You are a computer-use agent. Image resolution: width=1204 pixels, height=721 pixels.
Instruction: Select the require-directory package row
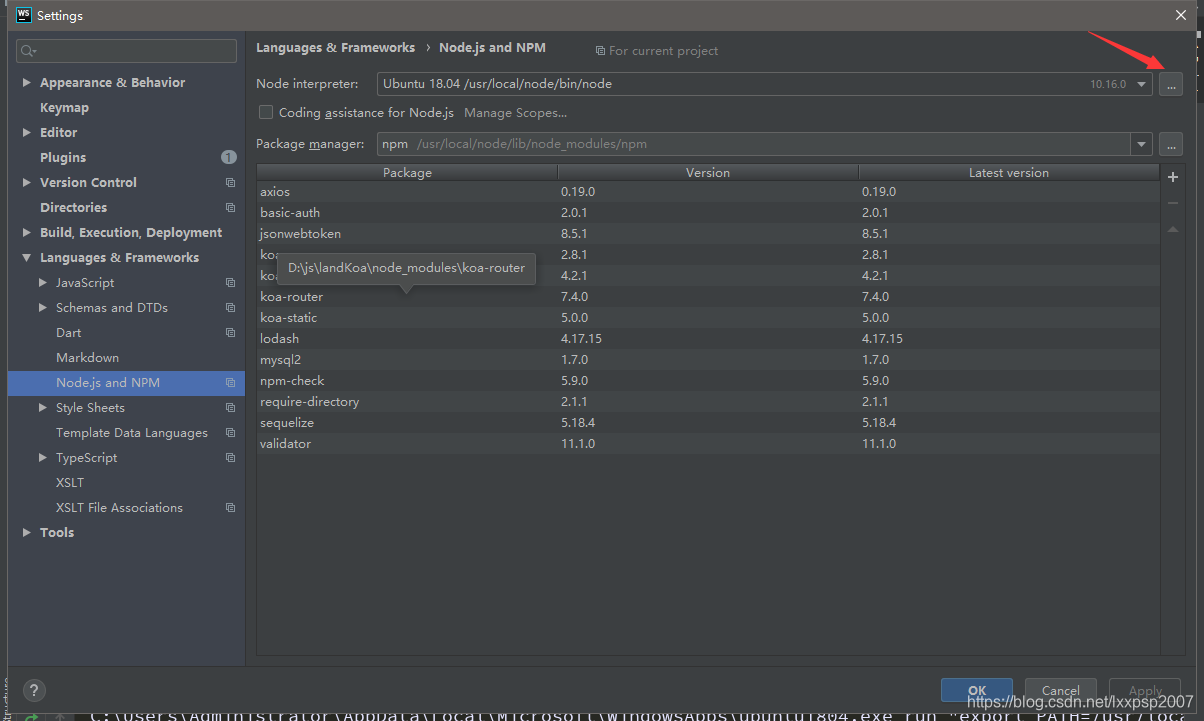tap(708, 402)
